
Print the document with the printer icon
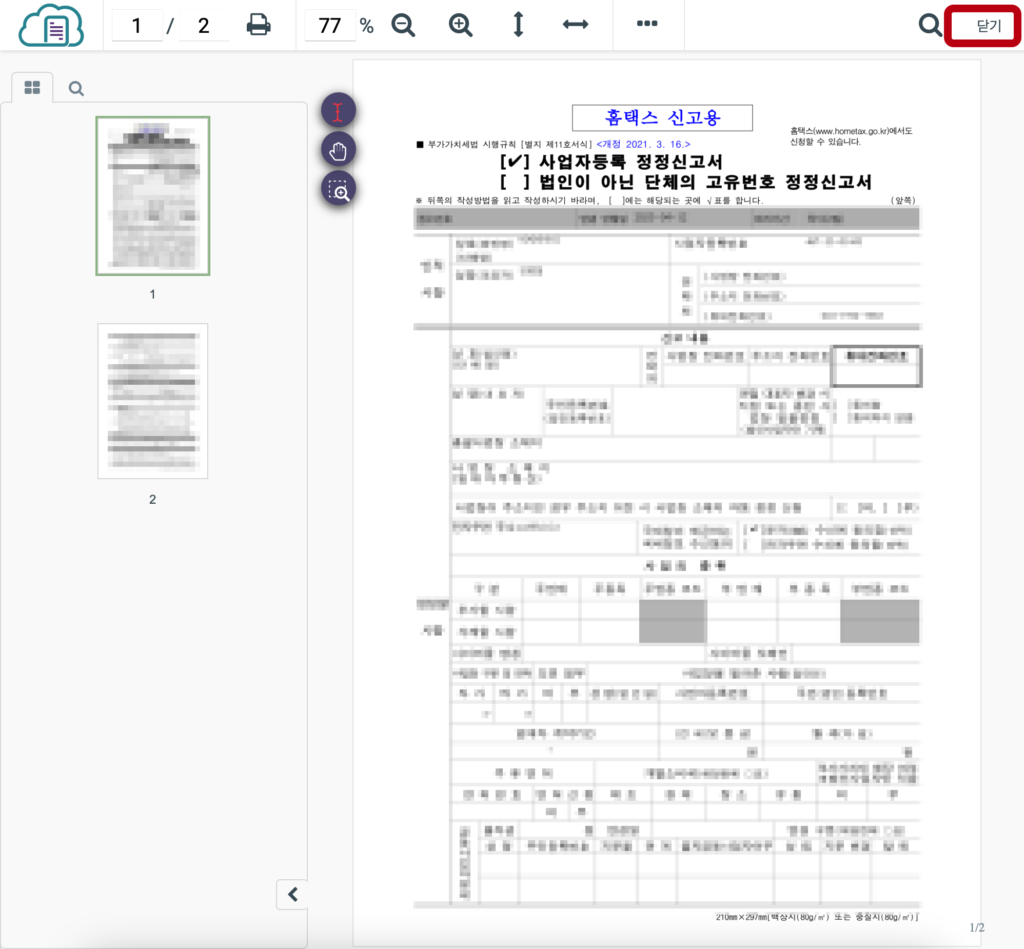259,26
